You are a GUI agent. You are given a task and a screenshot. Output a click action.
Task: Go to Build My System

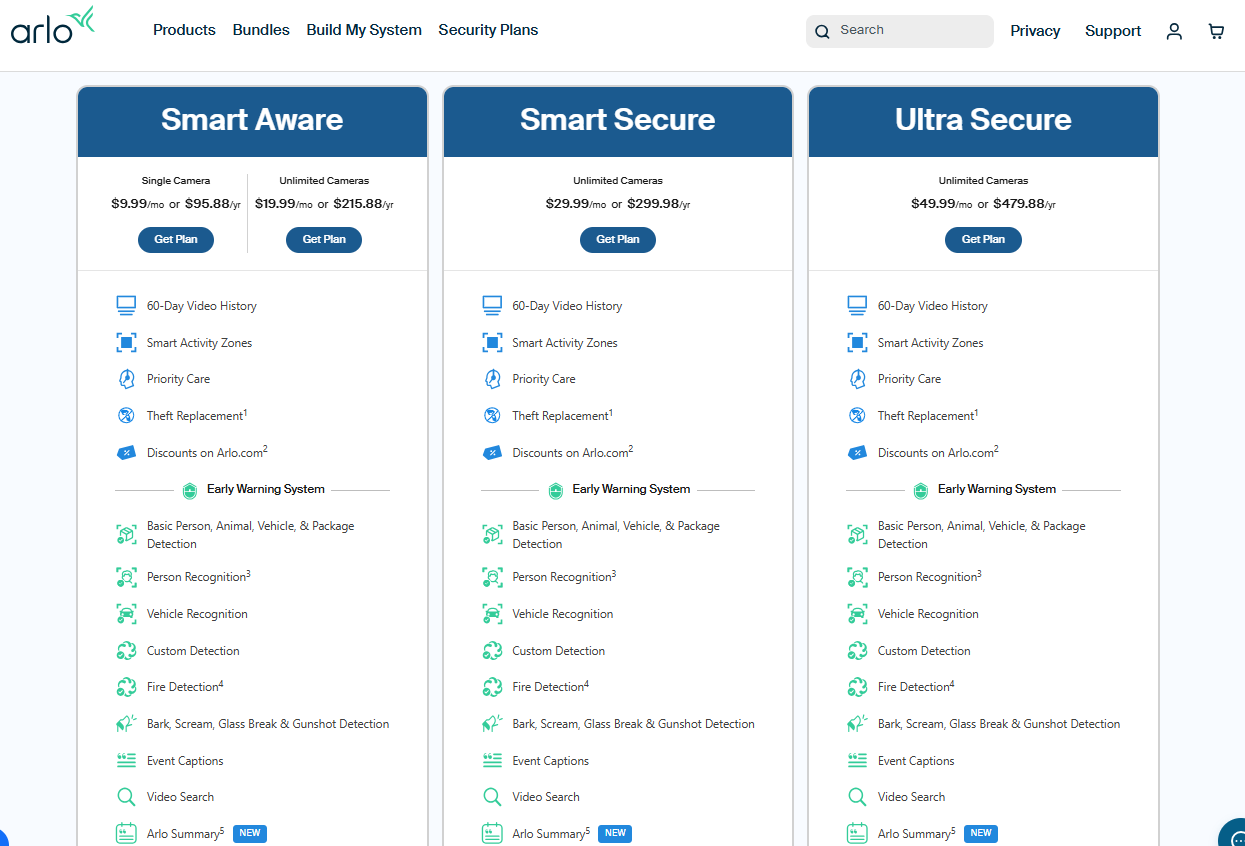(x=364, y=30)
